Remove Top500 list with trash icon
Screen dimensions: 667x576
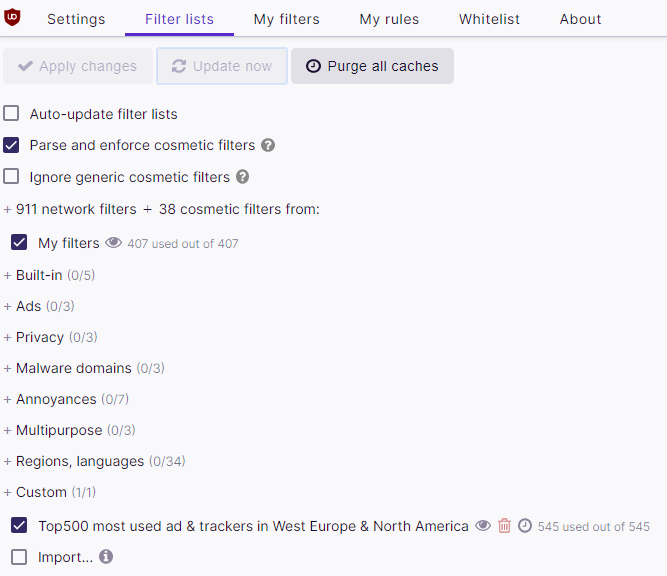click(504, 526)
